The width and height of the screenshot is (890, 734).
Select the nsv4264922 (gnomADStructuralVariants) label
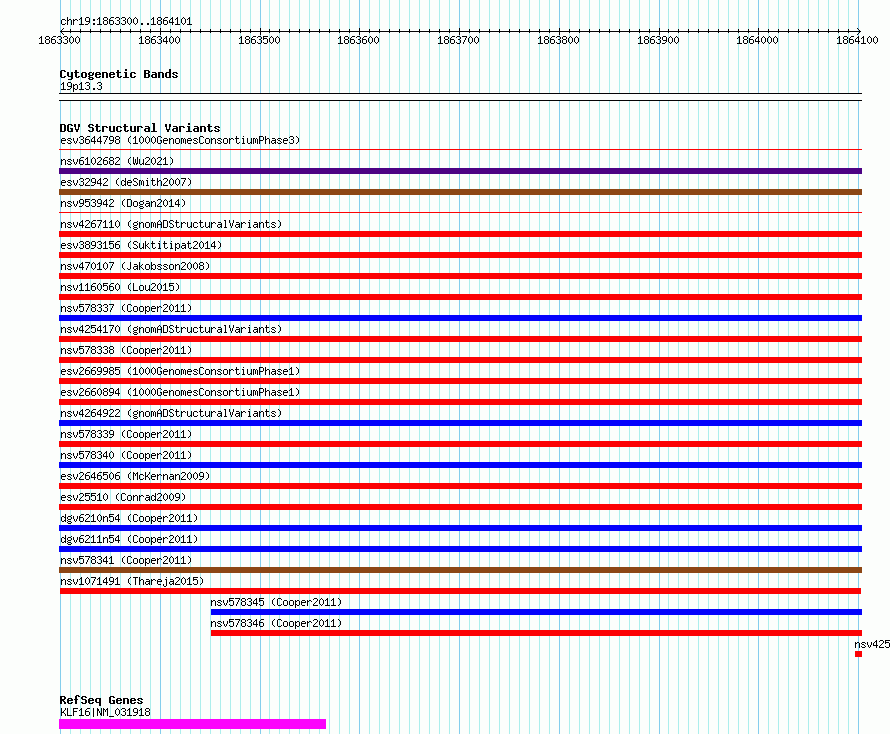(x=171, y=413)
